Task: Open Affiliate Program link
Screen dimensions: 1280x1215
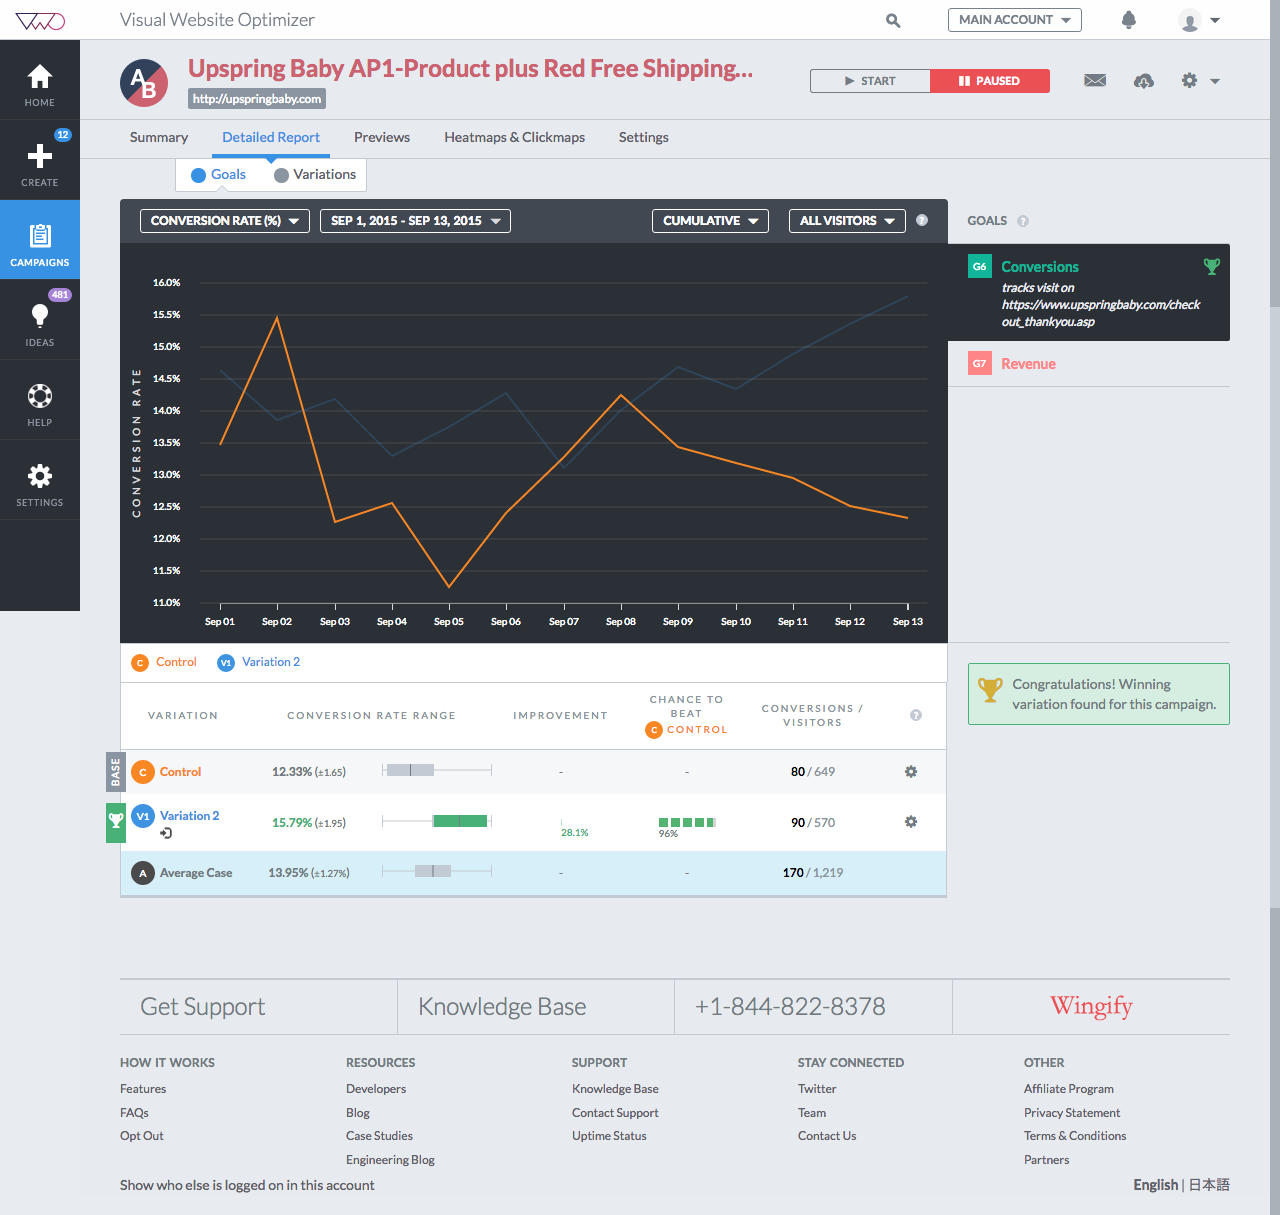Action: 1069,1089
